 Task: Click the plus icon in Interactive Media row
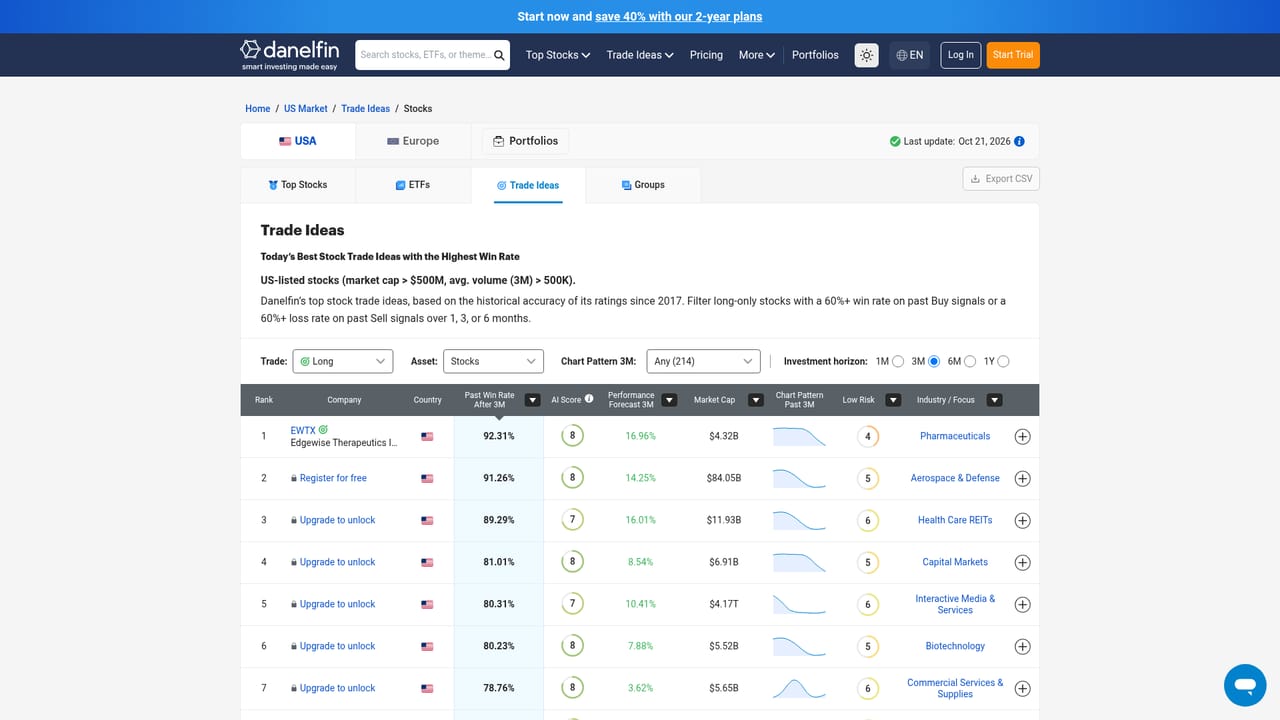point(1022,604)
